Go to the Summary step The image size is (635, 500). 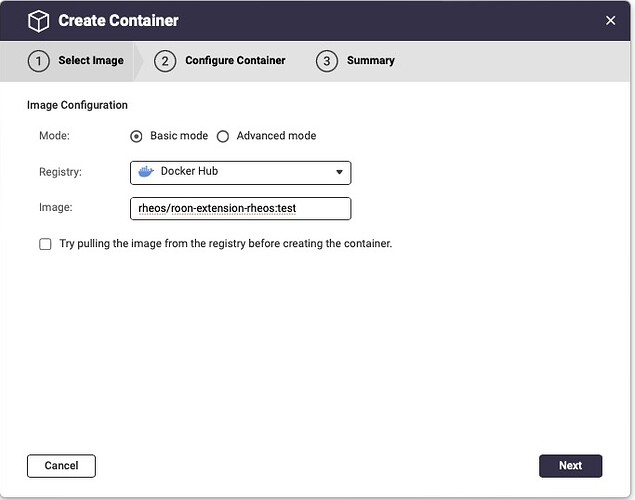click(355, 61)
